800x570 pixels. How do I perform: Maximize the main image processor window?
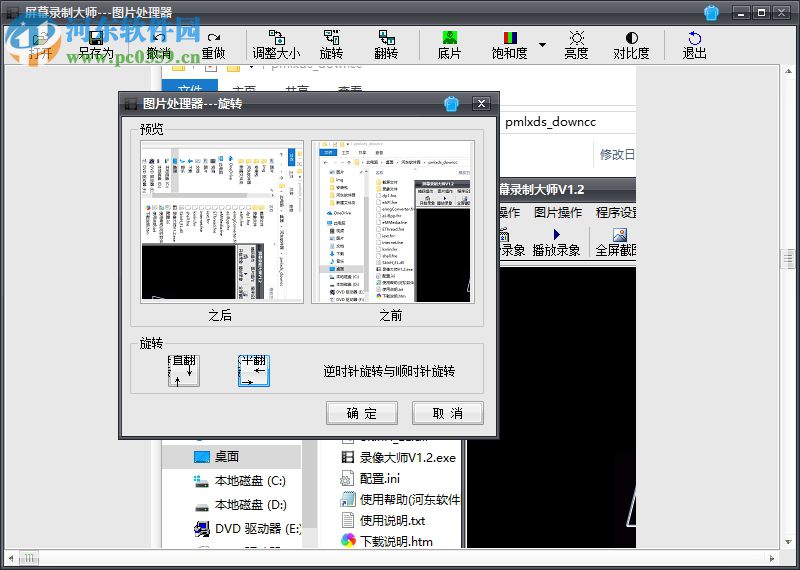pos(762,13)
